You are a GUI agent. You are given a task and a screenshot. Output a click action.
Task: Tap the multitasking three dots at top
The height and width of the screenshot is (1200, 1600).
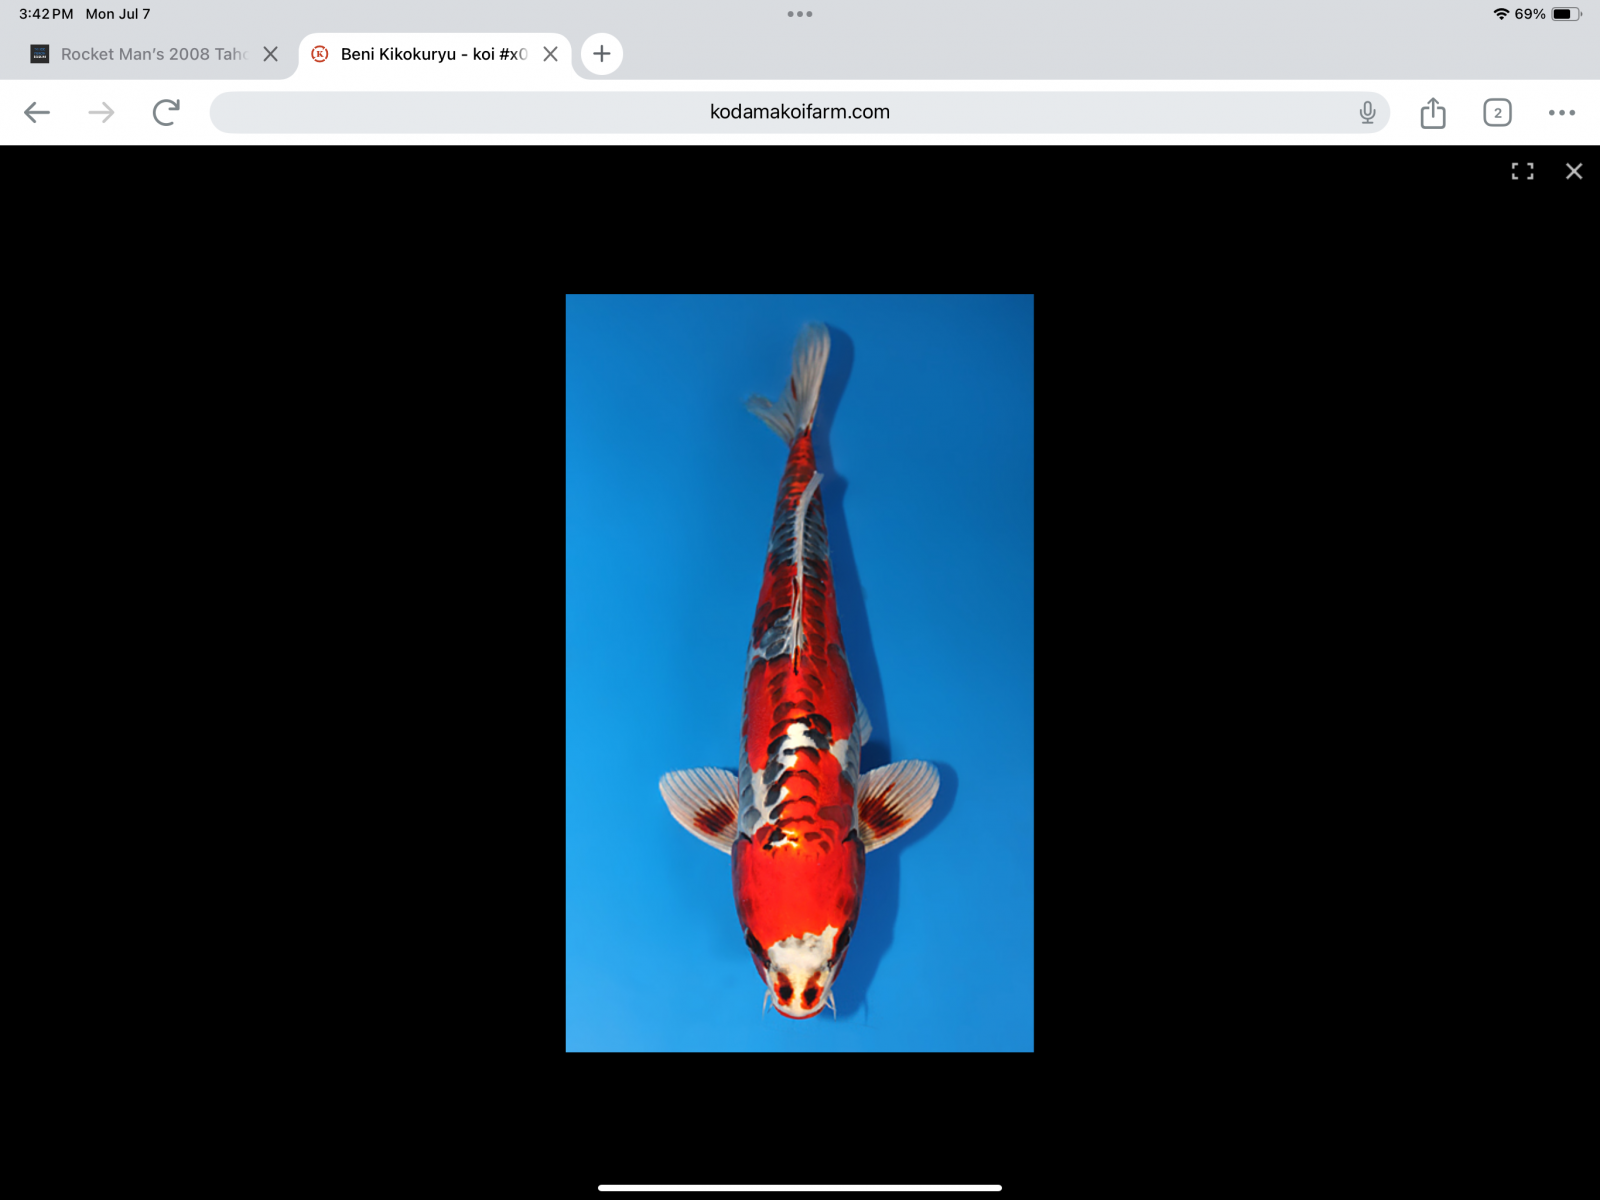click(800, 14)
